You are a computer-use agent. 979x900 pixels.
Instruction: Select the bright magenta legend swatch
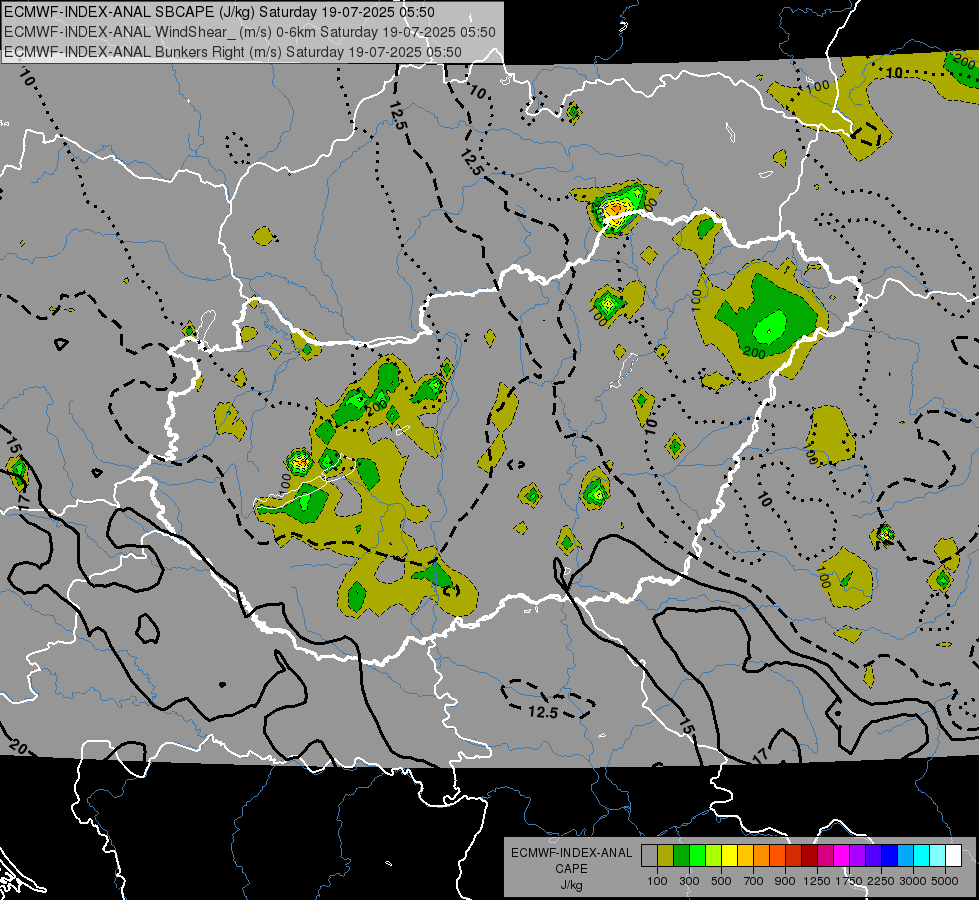point(842,855)
